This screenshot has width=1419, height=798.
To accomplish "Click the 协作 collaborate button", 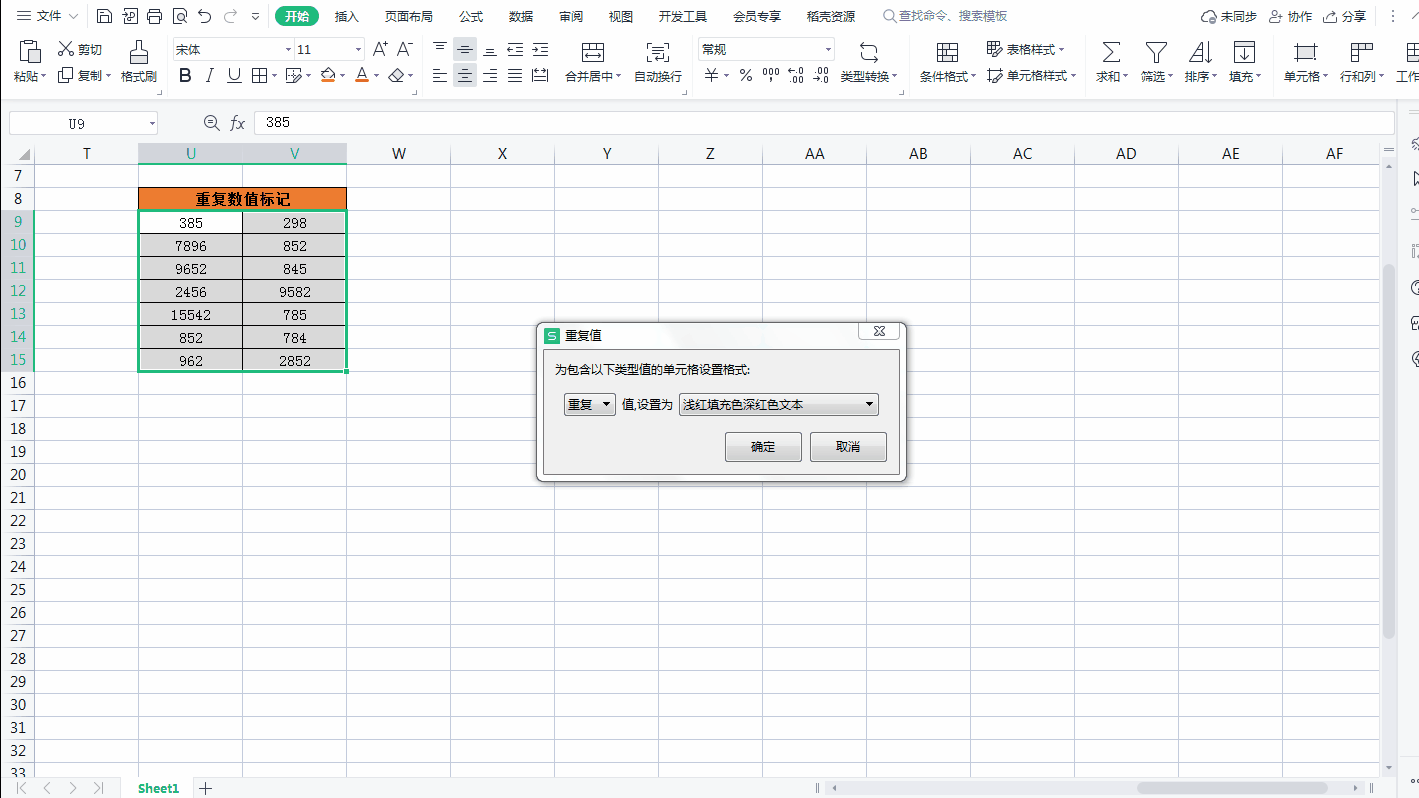I will tap(1290, 16).
